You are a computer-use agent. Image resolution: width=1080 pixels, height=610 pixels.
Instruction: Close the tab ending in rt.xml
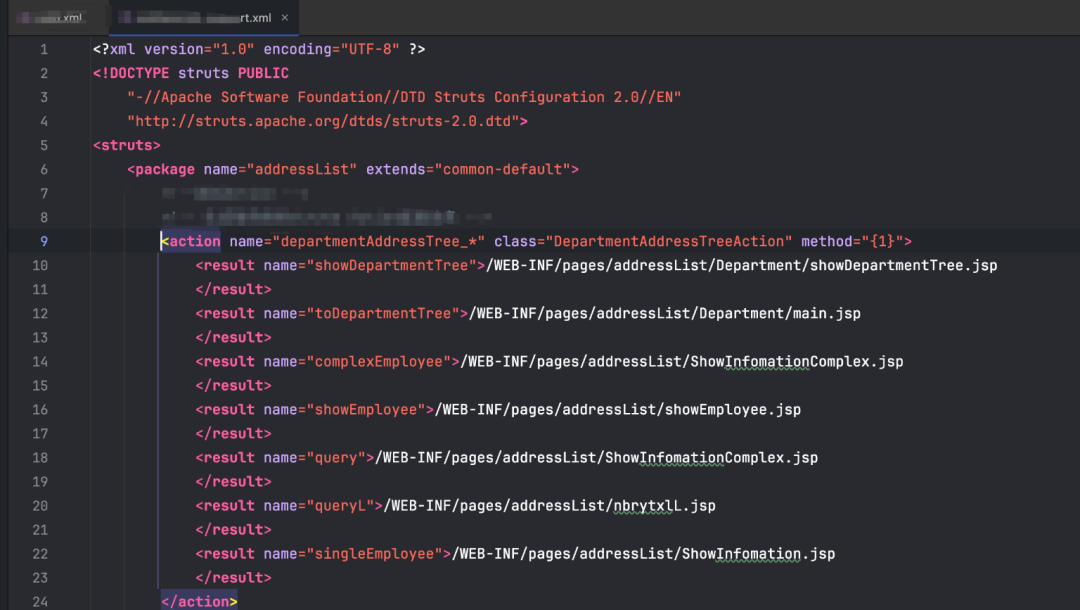(x=284, y=18)
